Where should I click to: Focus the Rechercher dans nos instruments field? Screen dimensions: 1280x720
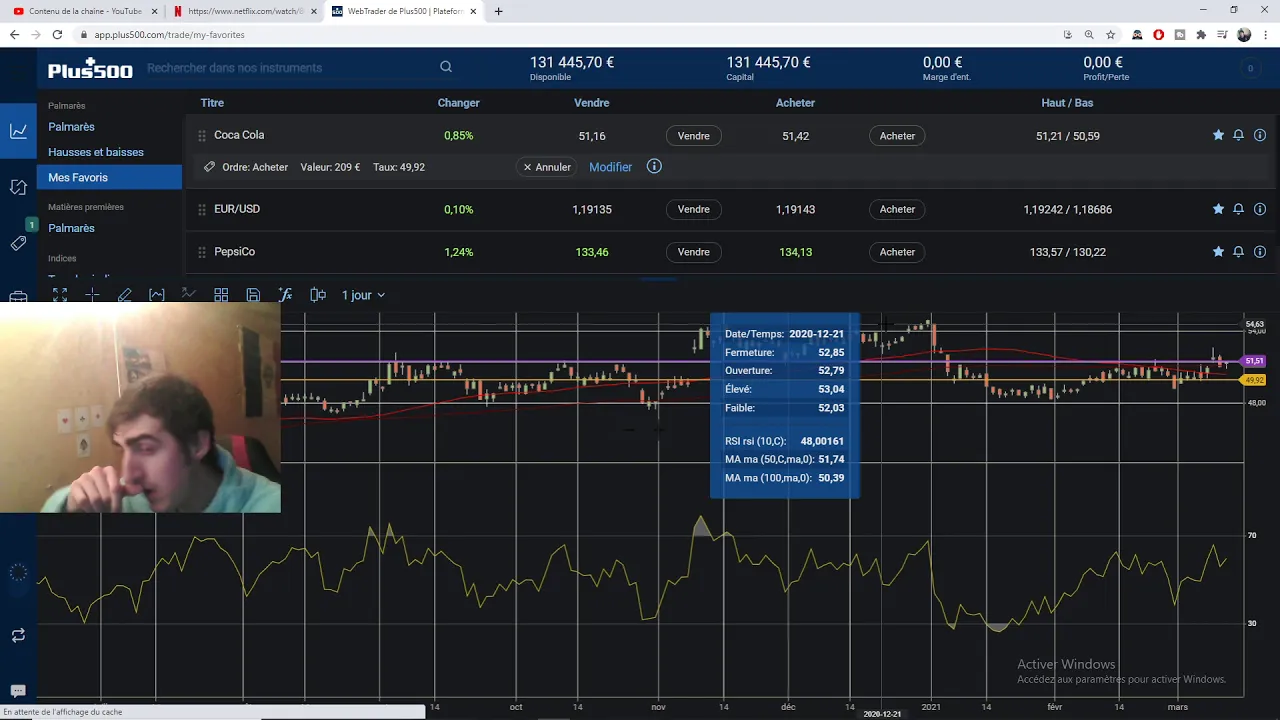[290, 68]
